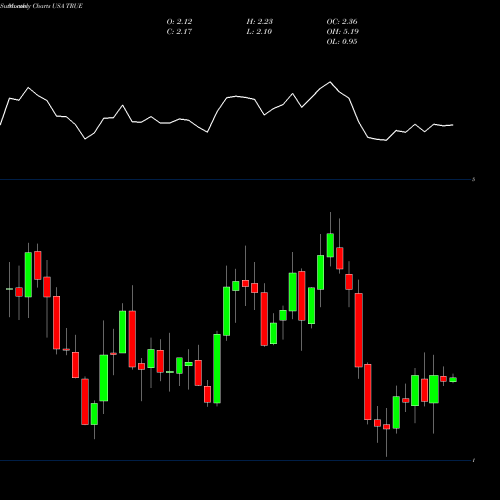Click the high value 'H: 2.23'
This screenshot has width=500, height=500.
point(260,21)
